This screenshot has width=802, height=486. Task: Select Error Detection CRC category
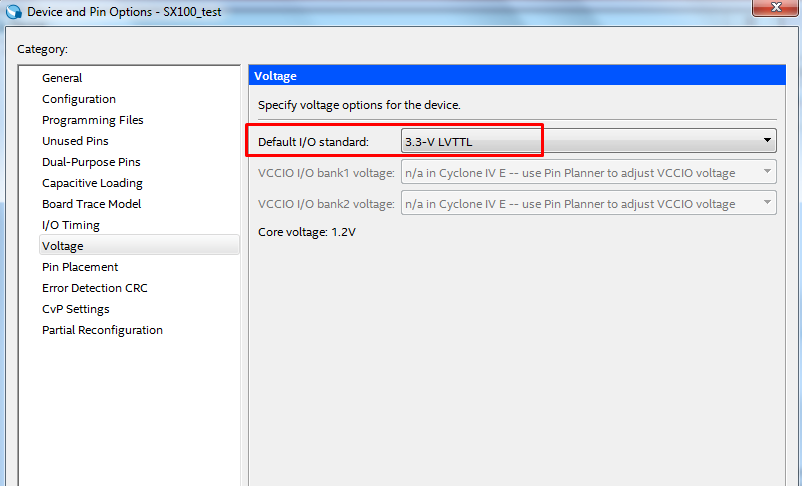click(x=95, y=288)
